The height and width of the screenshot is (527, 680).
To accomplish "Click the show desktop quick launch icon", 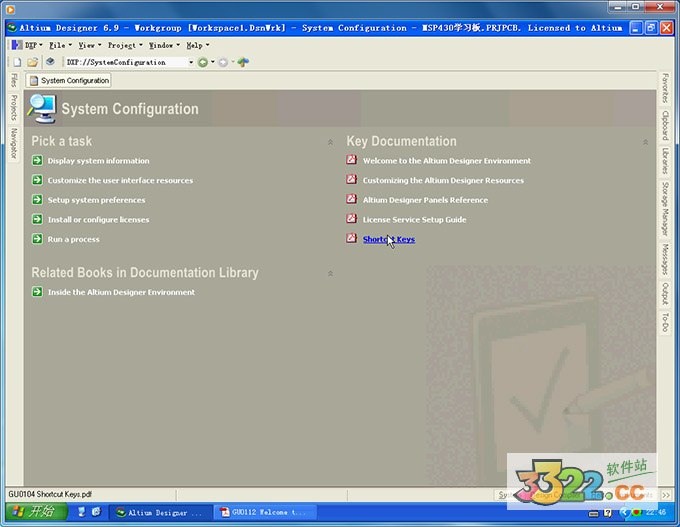I will pyautogui.click(x=82, y=512).
